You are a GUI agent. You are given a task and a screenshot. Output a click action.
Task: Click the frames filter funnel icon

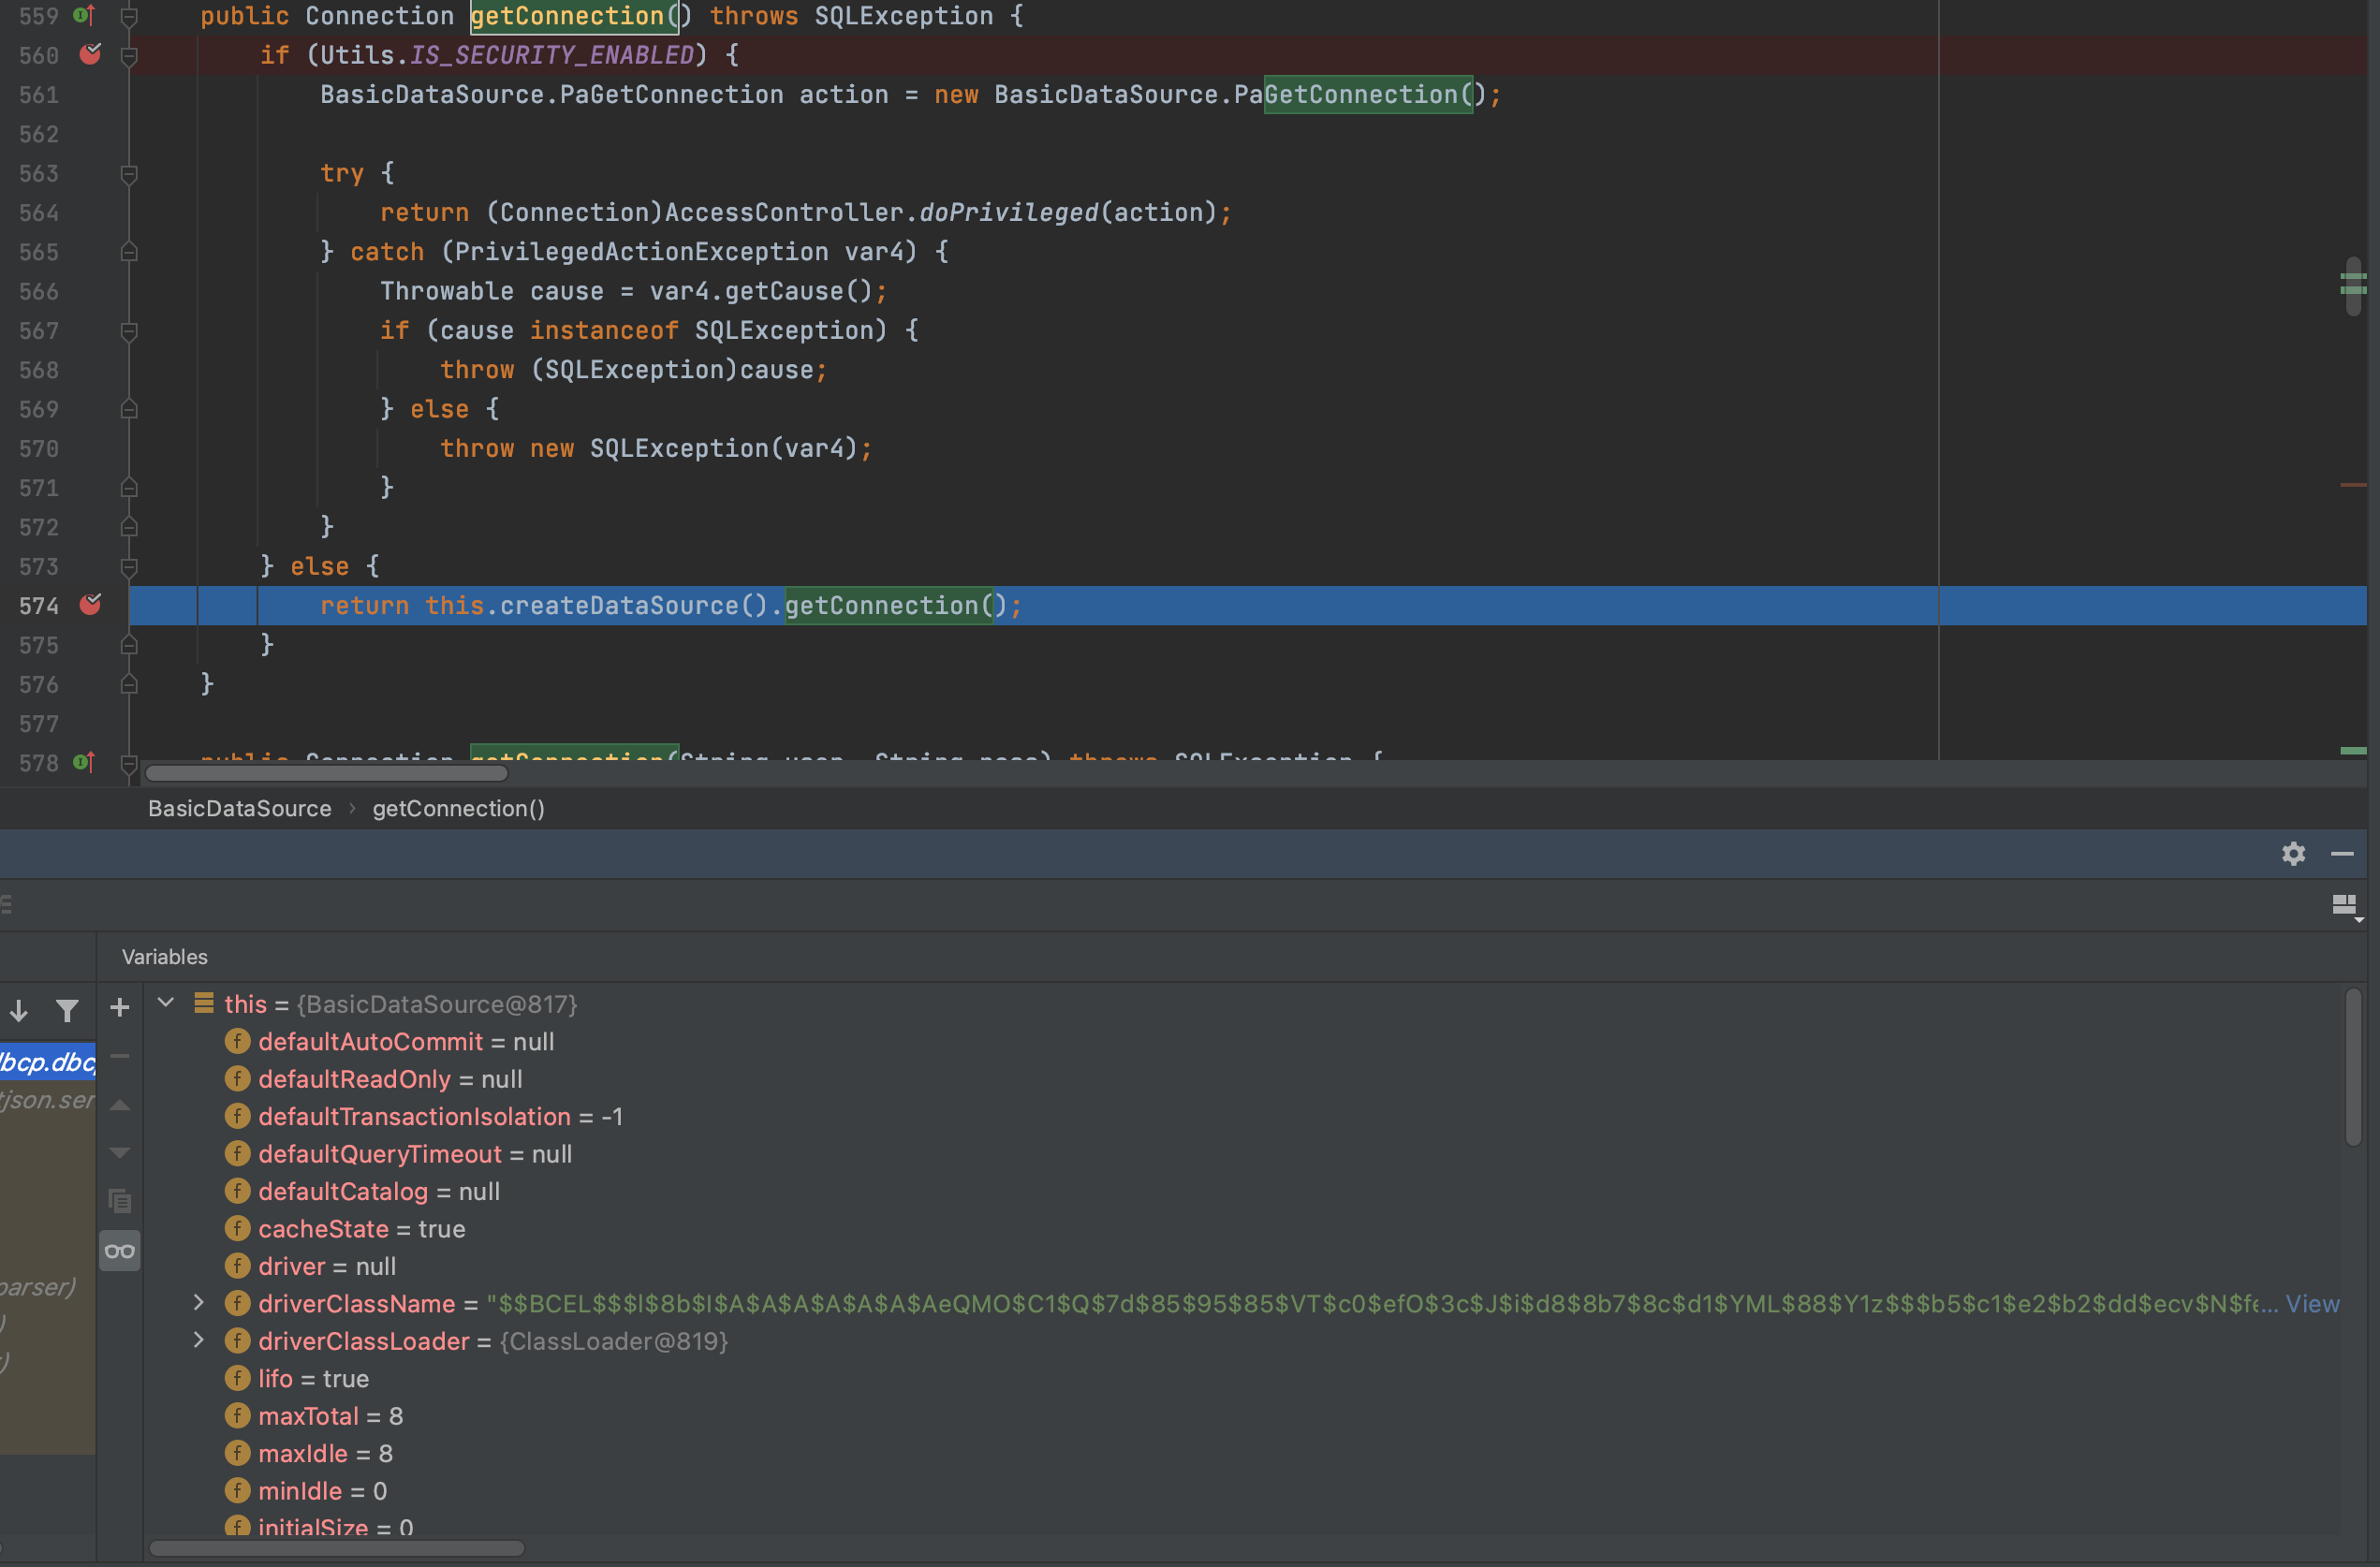pos(67,1010)
